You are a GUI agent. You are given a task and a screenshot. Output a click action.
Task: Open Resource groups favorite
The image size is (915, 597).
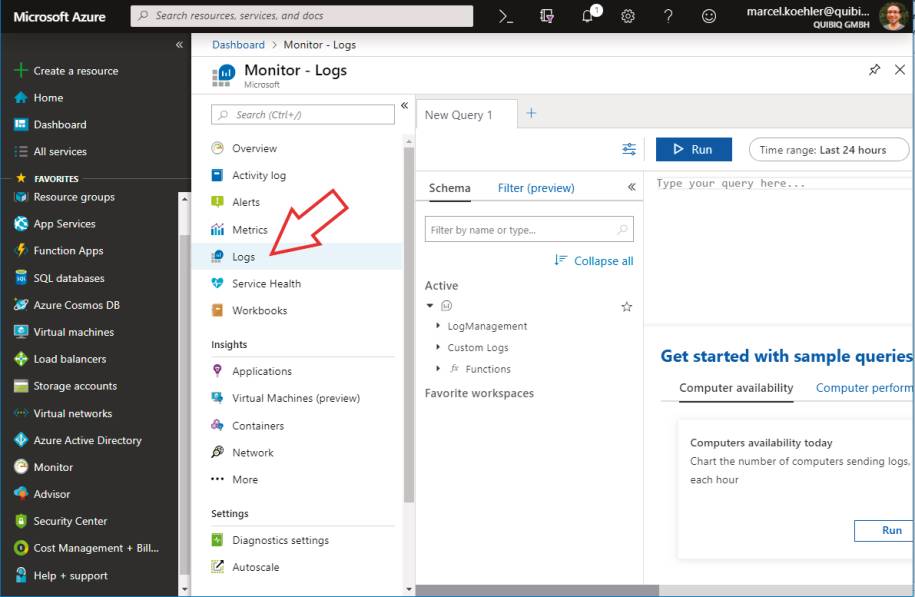(64, 197)
